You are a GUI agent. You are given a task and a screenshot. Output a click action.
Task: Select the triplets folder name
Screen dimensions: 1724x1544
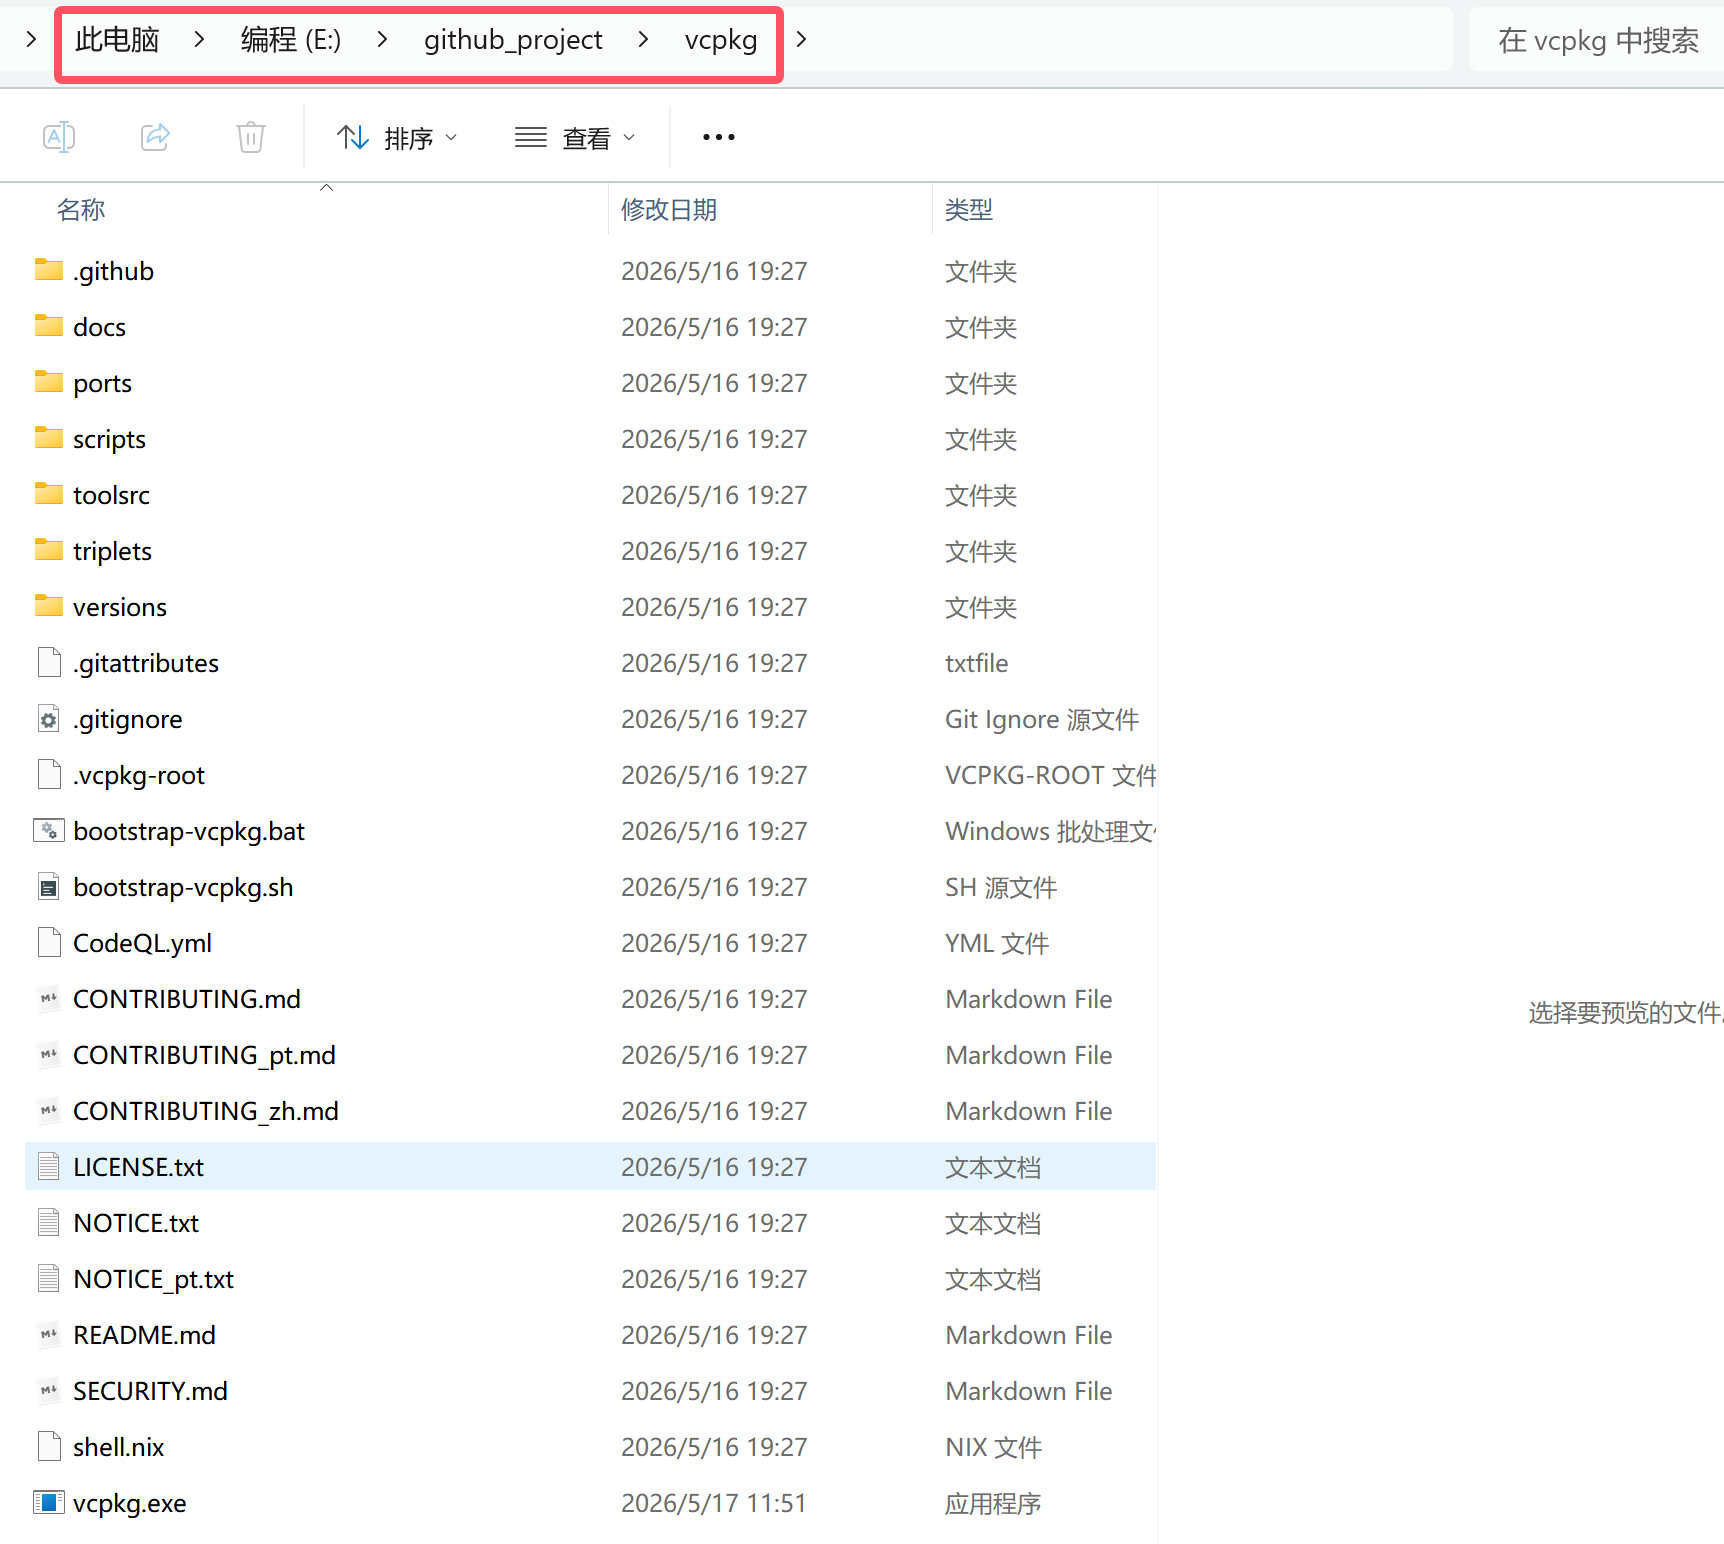coord(112,551)
